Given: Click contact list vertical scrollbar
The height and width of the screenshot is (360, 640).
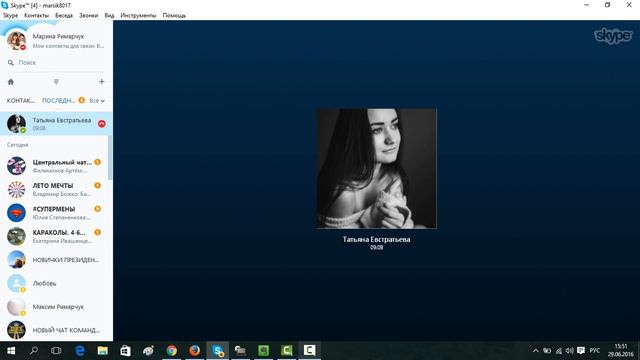Looking at the screenshot, I should [110, 158].
